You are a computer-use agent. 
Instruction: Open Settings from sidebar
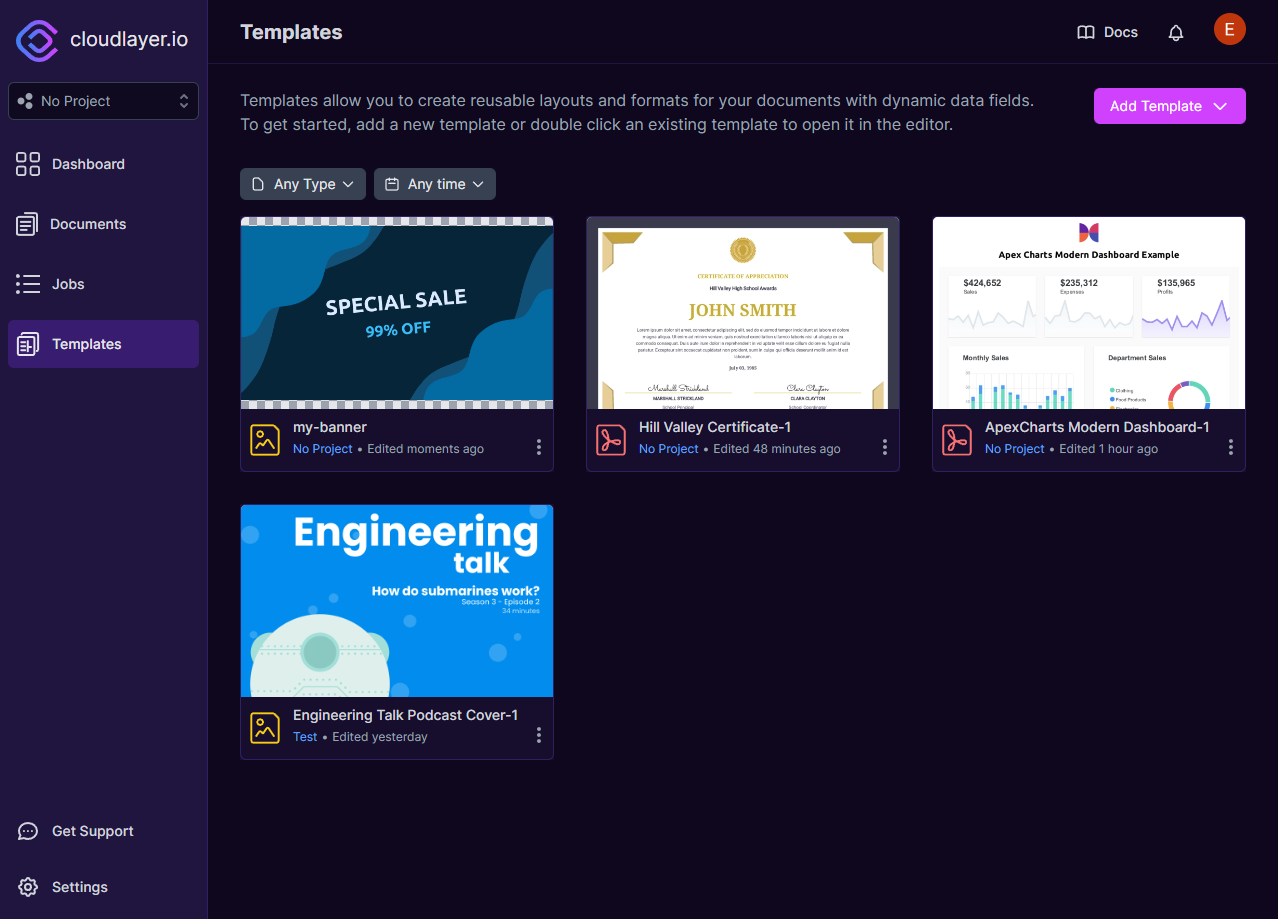click(103, 887)
